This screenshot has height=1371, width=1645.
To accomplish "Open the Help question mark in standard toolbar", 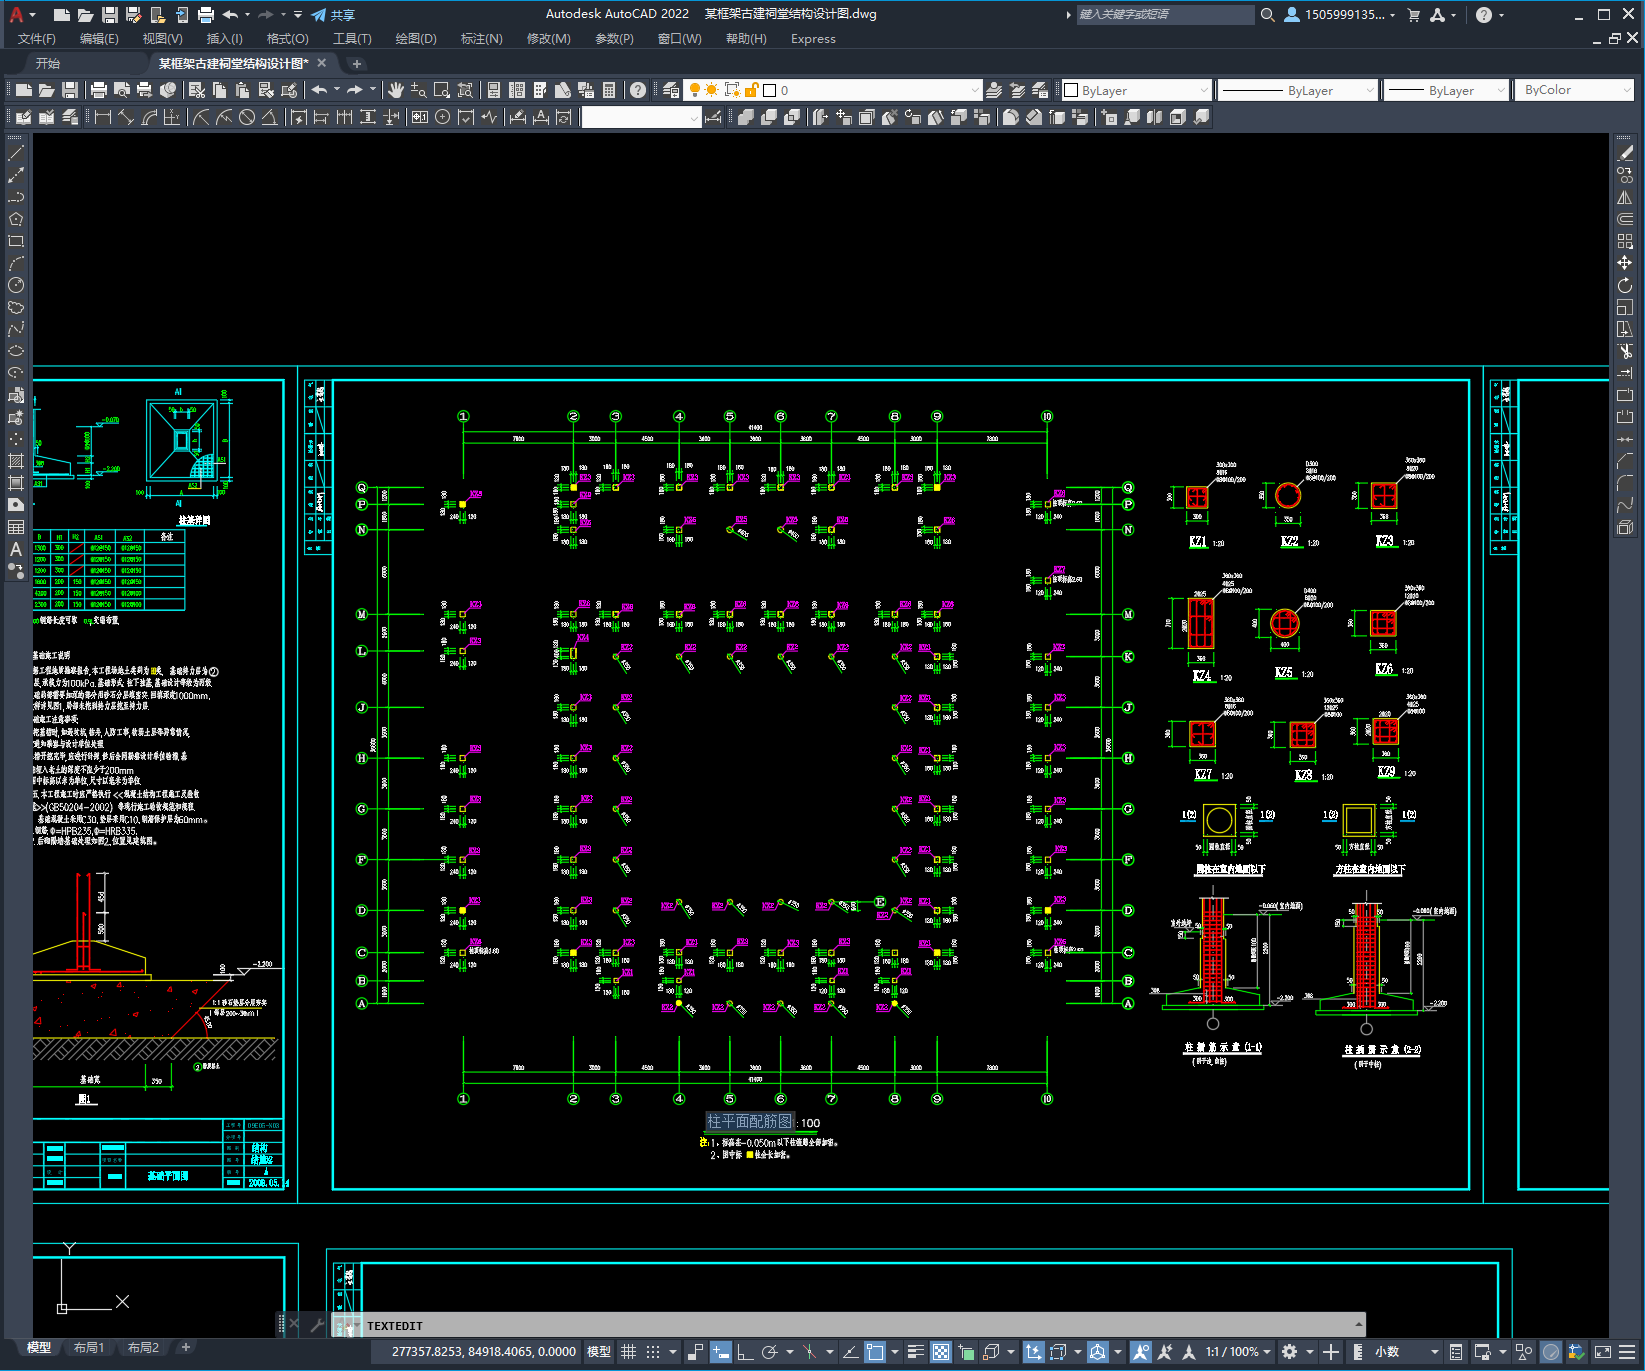I will click(x=638, y=90).
